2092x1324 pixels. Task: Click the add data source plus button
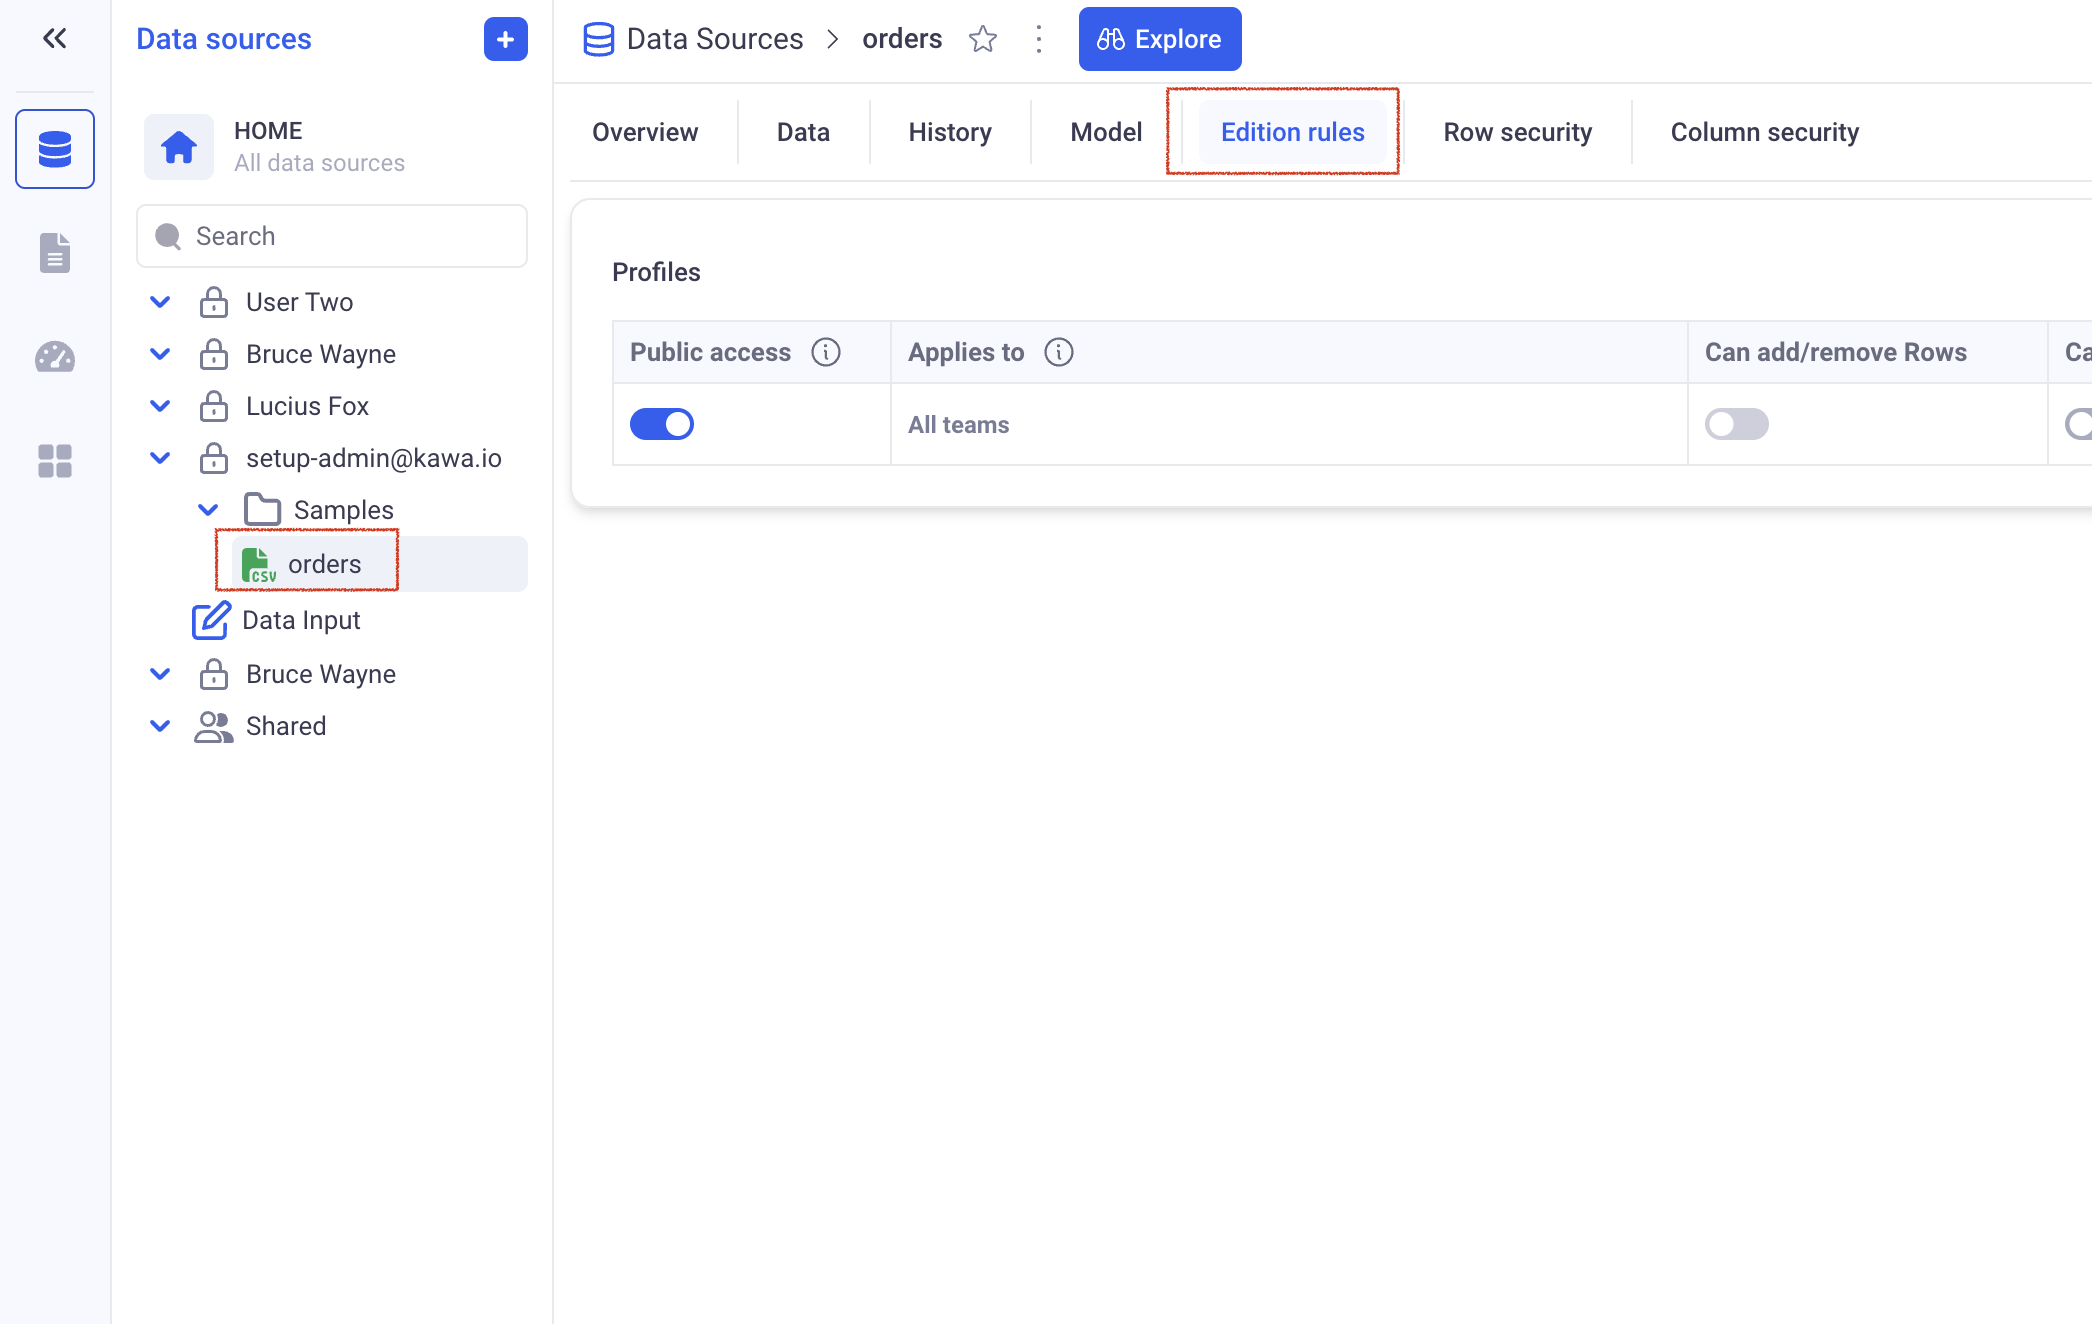[505, 39]
